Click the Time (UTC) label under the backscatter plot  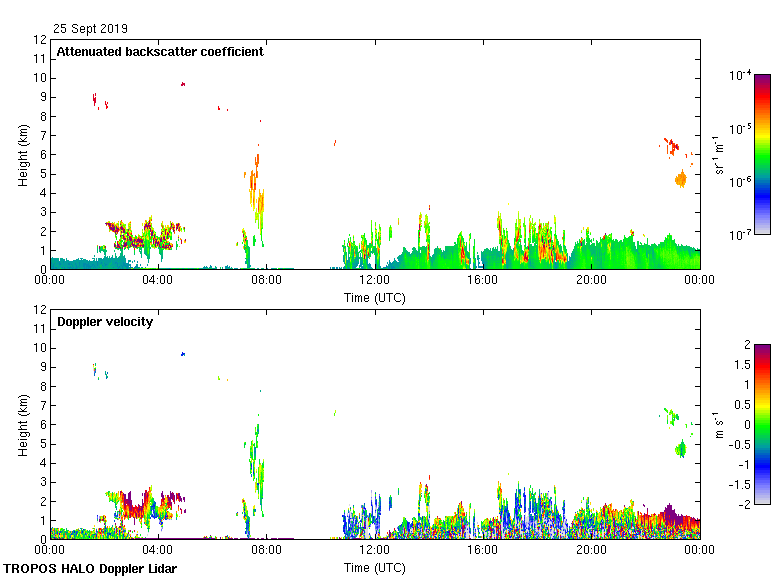[375, 298]
